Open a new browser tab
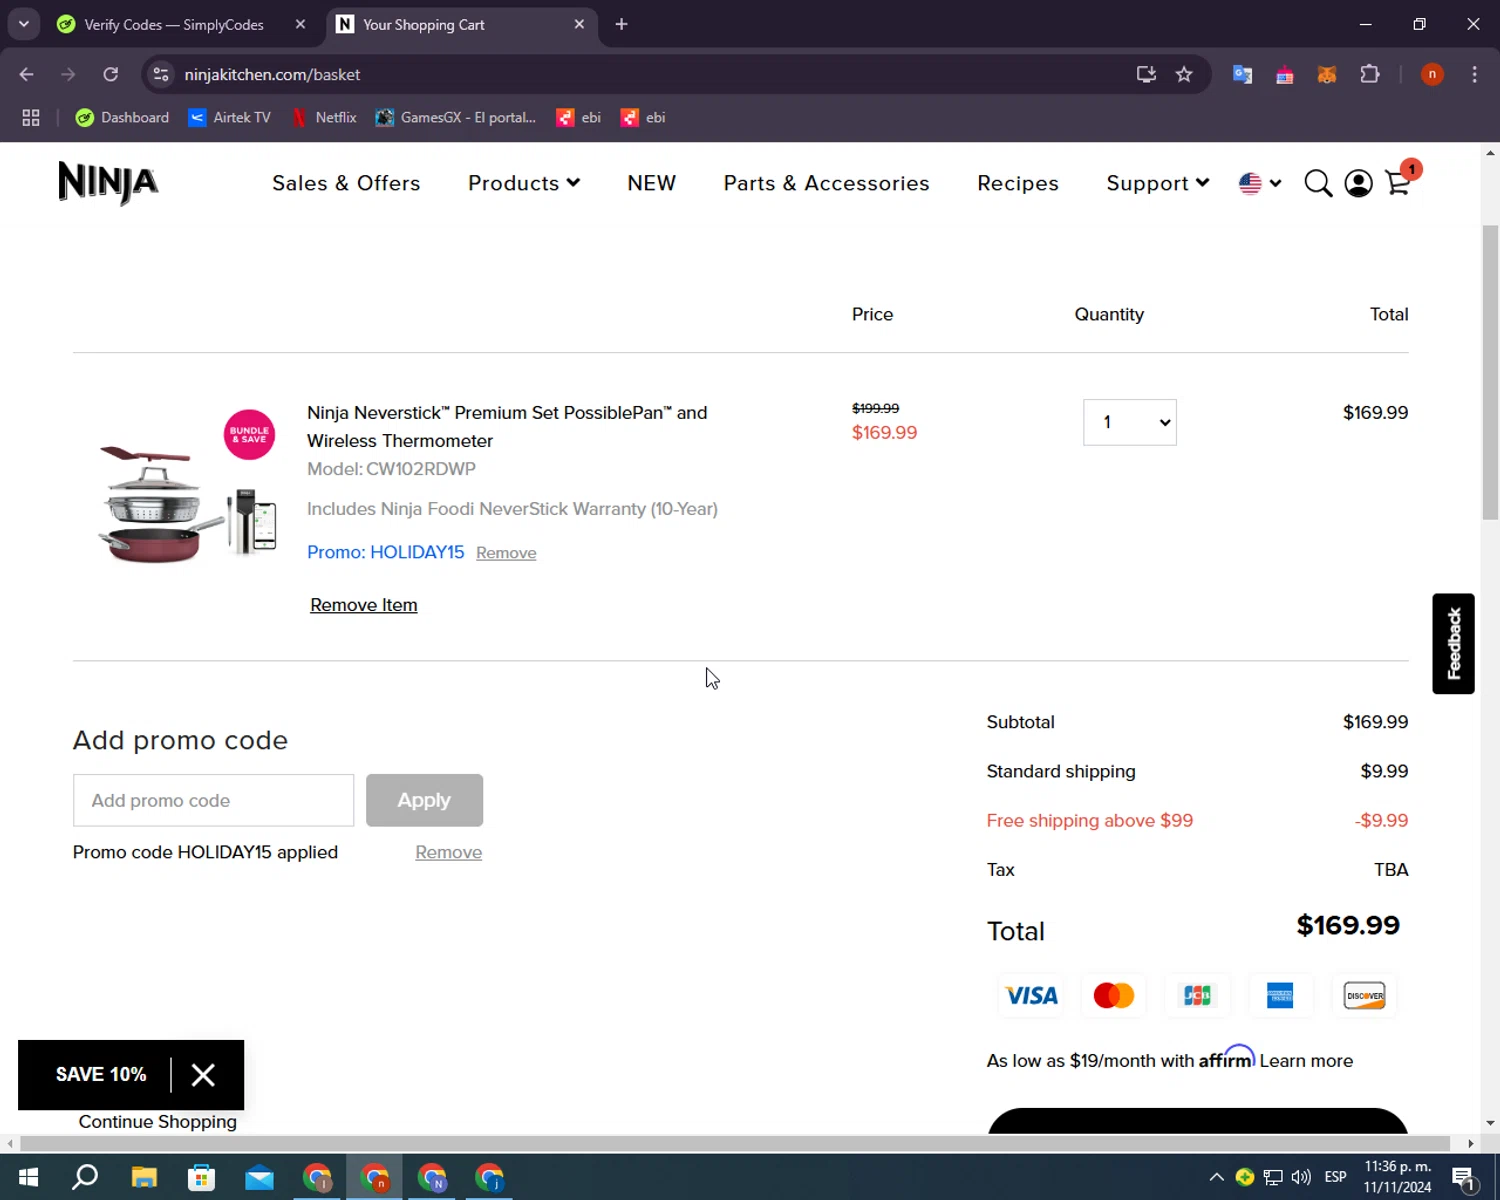Screen dimensions: 1500x1200 click(621, 24)
